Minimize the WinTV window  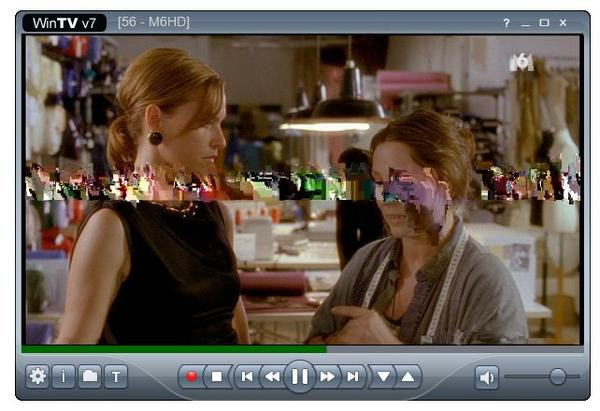(525, 23)
